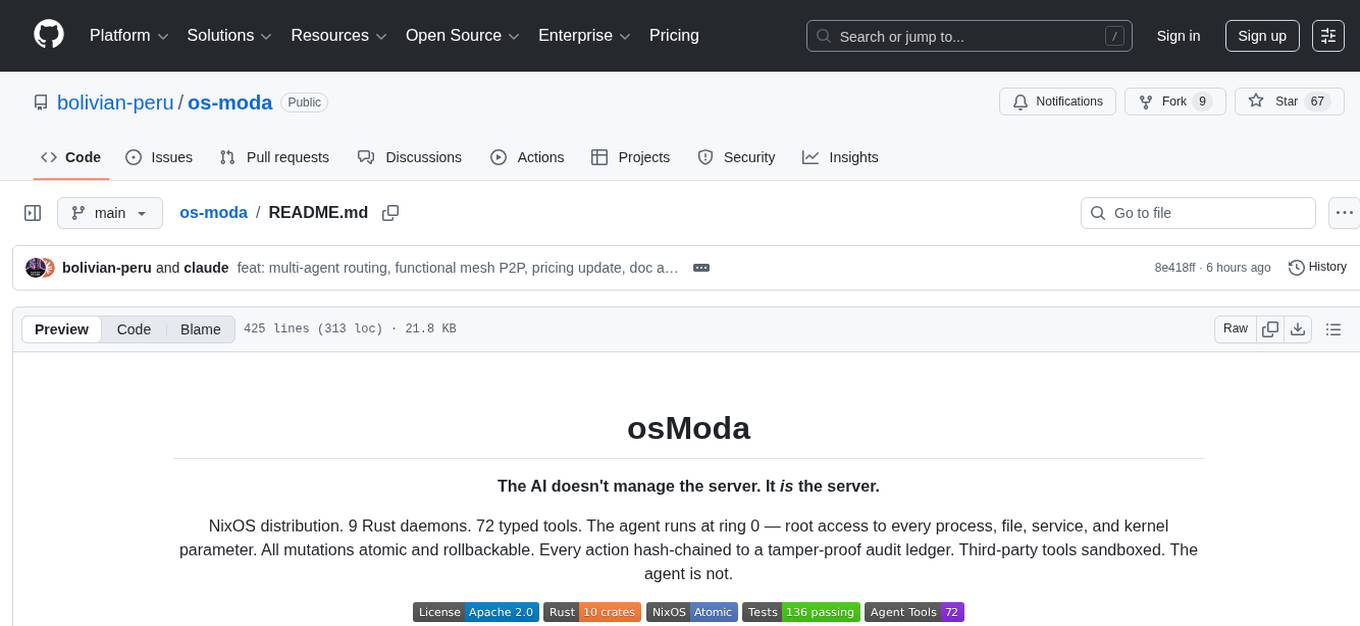Open the main branch selector
Image resolution: width=1360 pixels, height=626 pixels.
[109, 212]
